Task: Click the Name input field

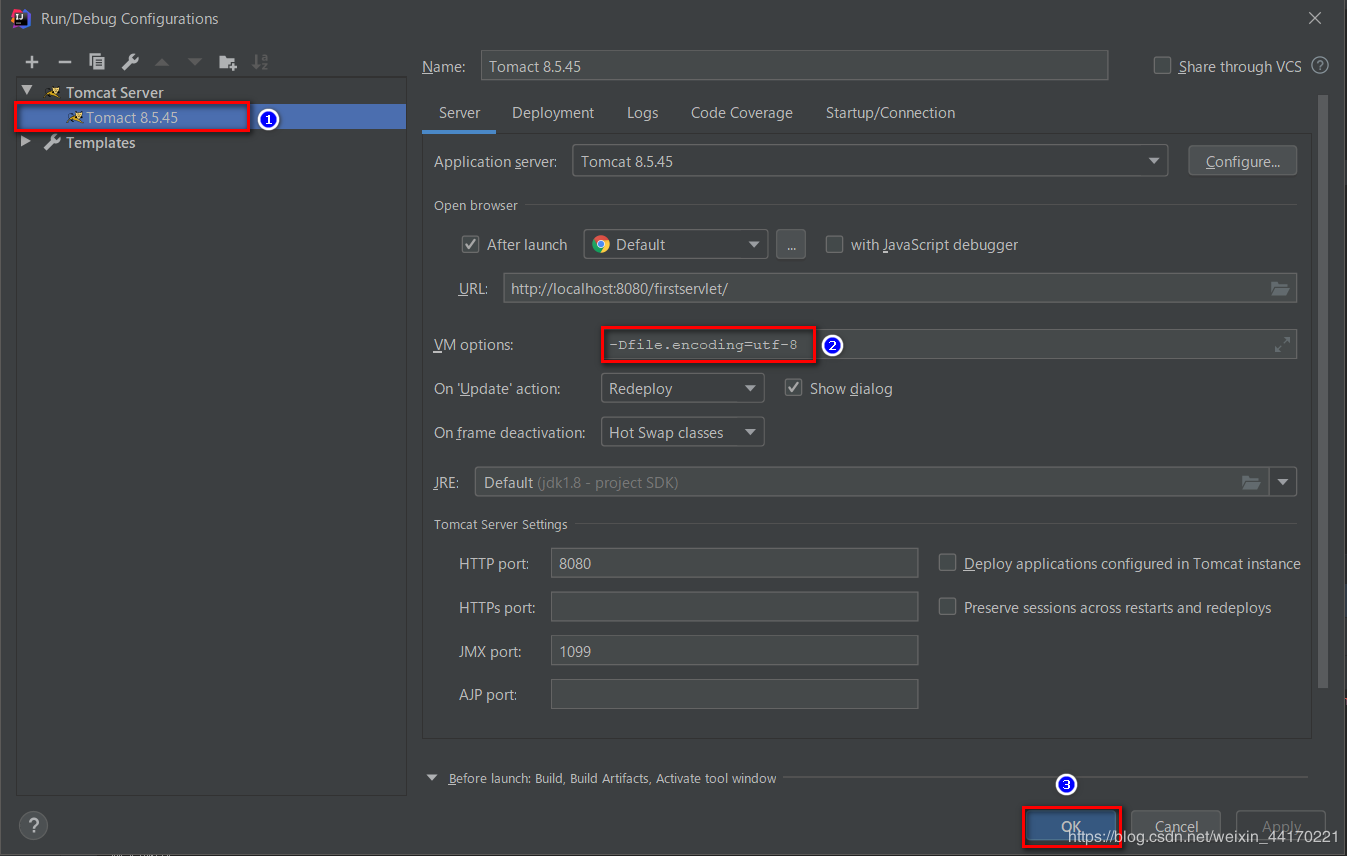Action: click(794, 66)
